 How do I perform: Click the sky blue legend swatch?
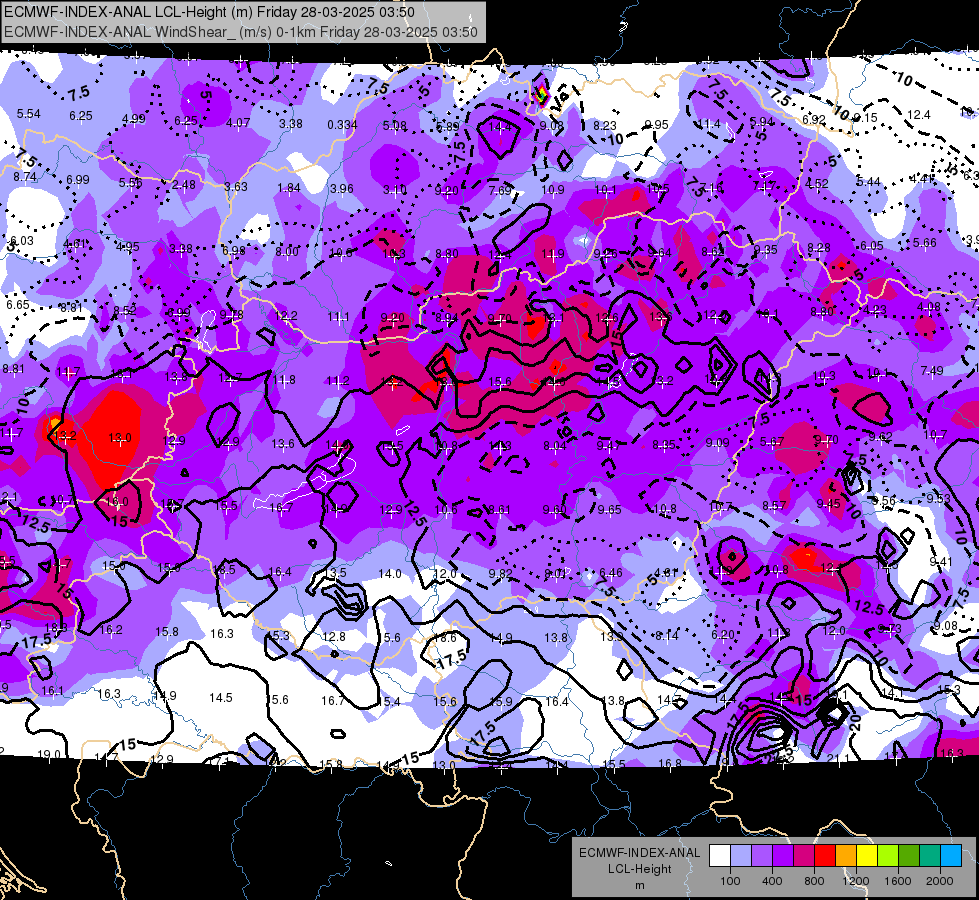(951, 856)
